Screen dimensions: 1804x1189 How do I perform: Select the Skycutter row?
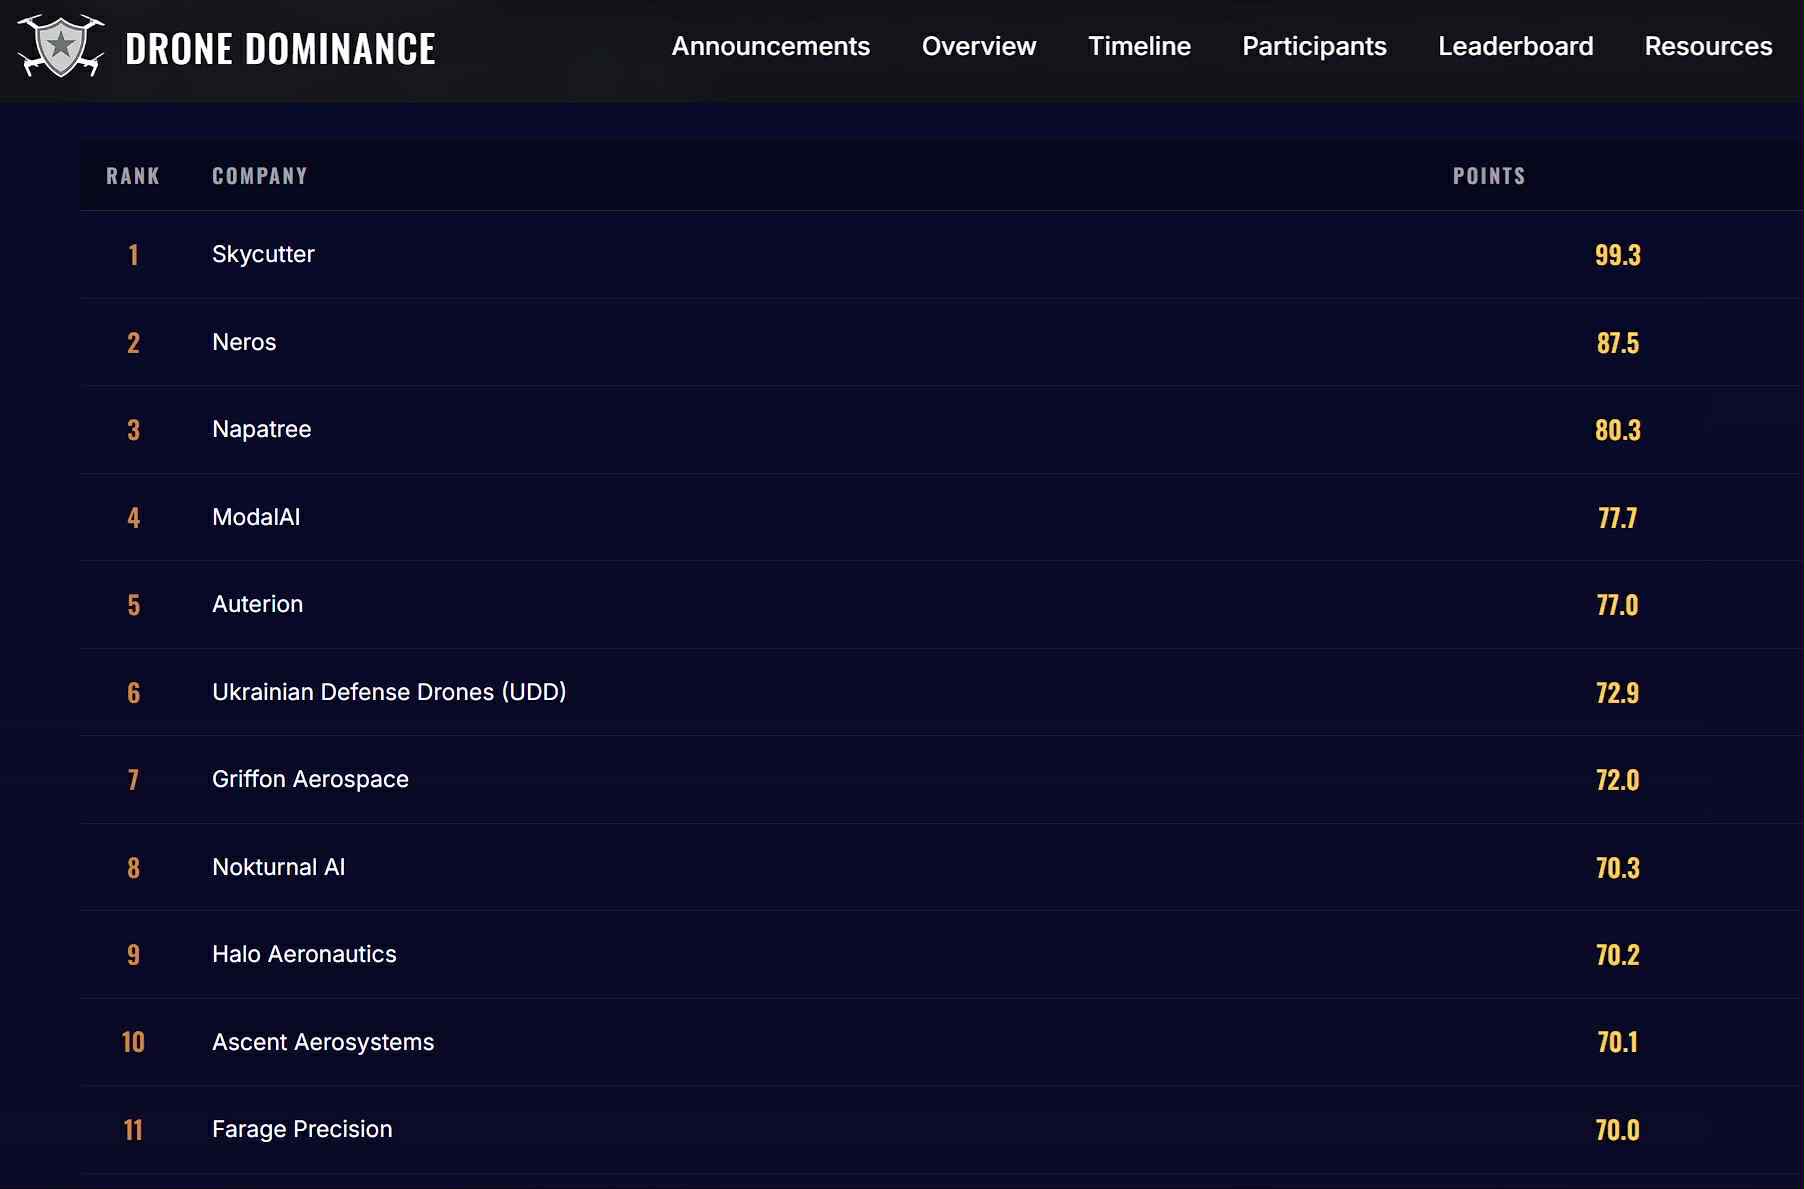click(x=263, y=254)
